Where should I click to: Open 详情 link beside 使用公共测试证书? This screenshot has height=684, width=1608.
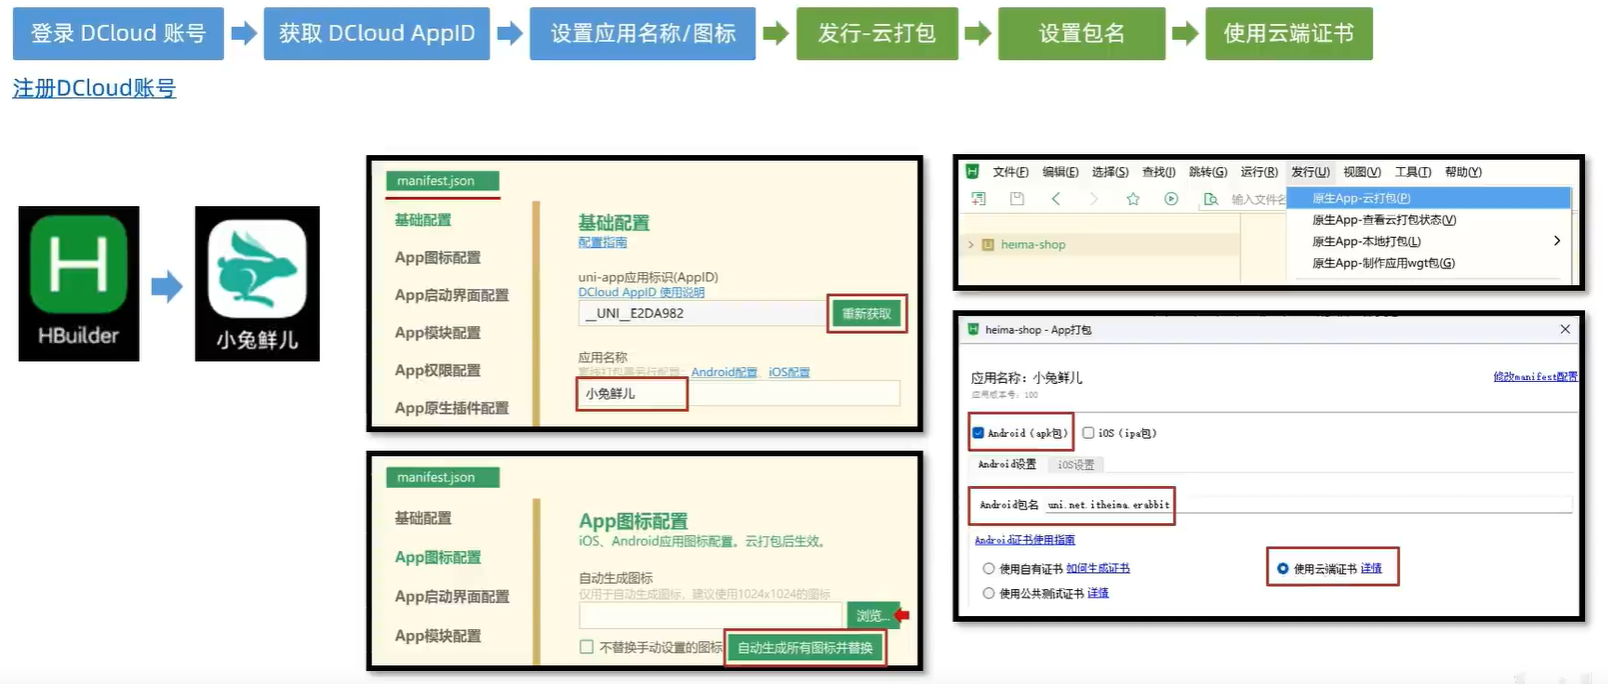tap(1098, 593)
